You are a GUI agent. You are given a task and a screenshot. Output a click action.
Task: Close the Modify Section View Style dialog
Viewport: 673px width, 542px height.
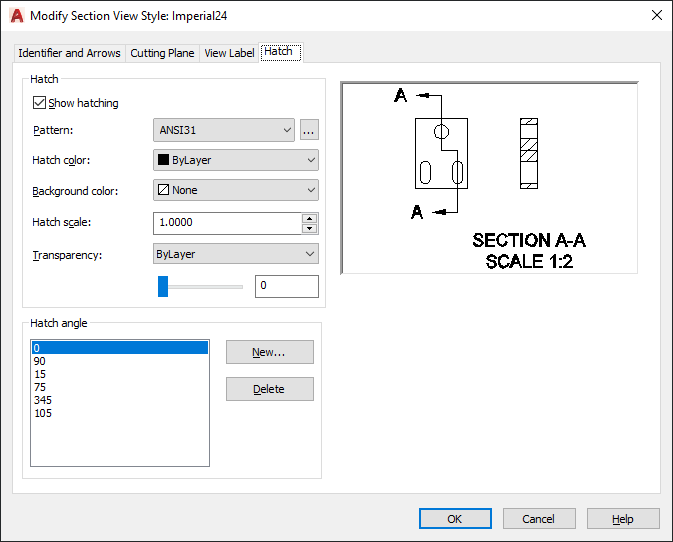[x=657, y=15]
